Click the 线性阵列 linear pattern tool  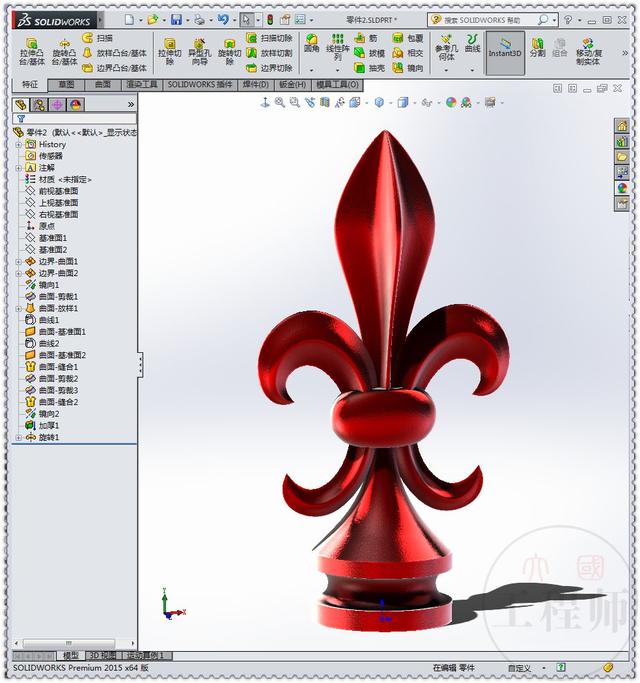(338, 47)
